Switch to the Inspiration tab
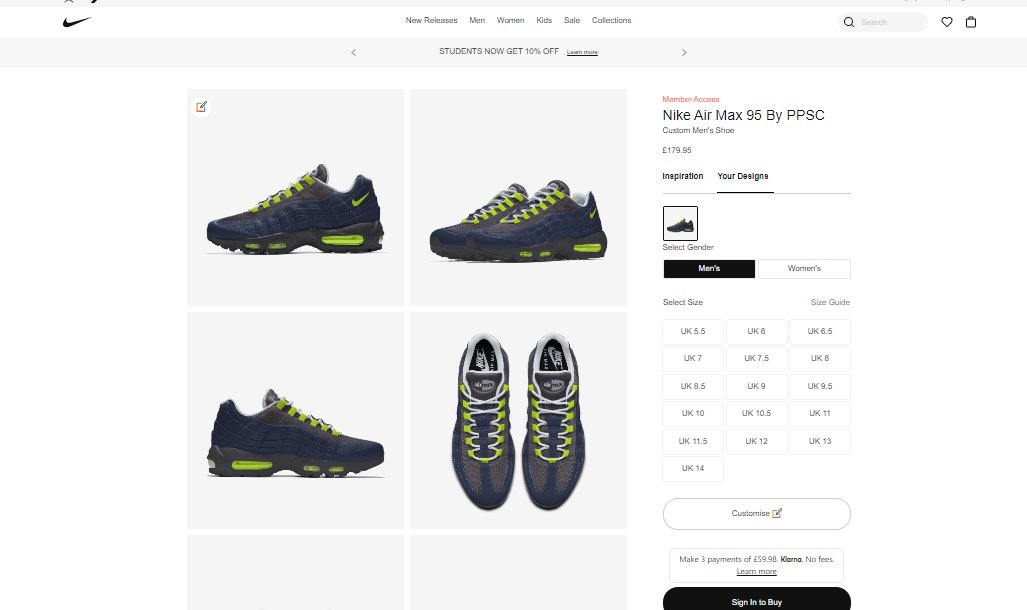 click(682, 176)
